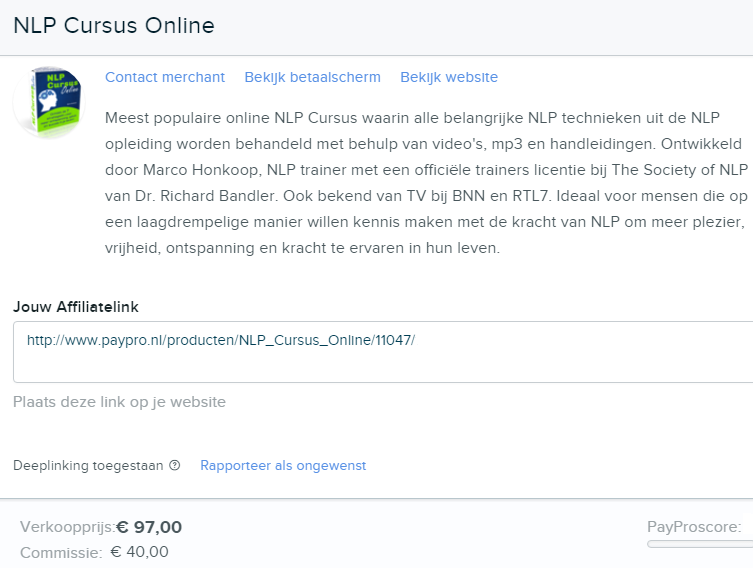This screenshot has height=568, width=753.
Task: Open the Bekijk website link
Action: click(x=449, y=77)
